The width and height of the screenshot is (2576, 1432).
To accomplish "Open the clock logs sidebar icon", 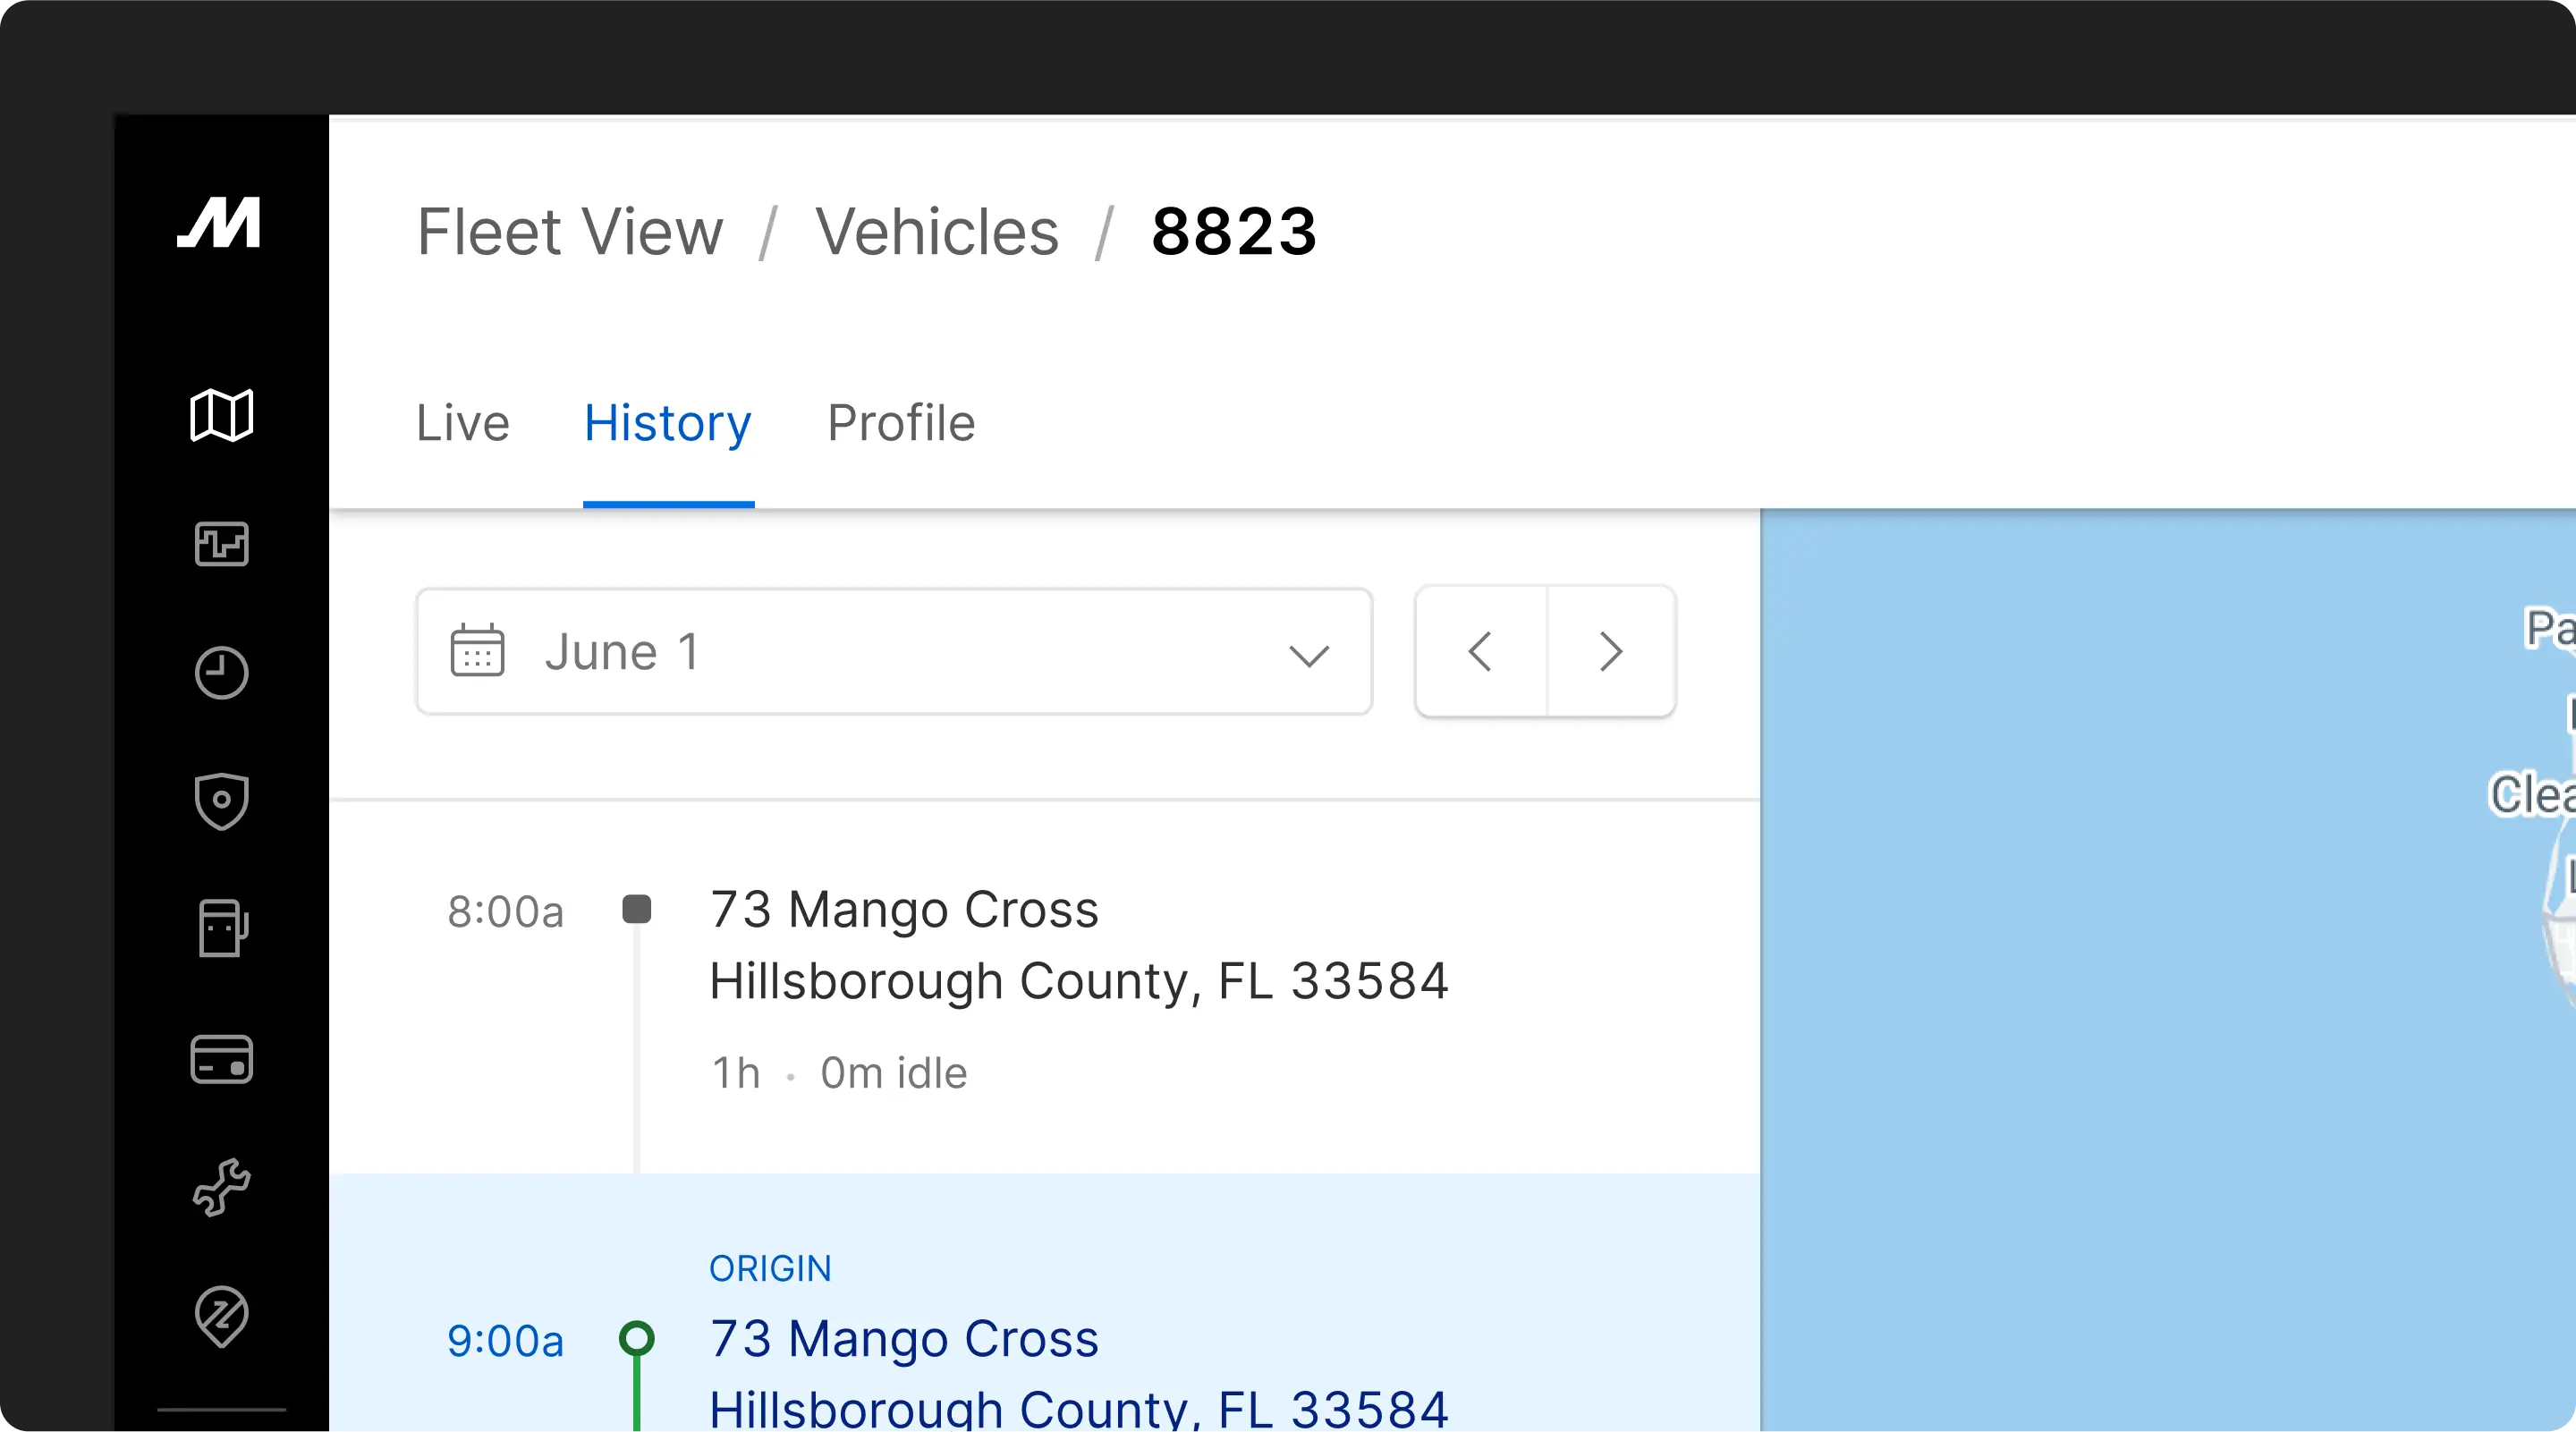I will coord(221,673).
